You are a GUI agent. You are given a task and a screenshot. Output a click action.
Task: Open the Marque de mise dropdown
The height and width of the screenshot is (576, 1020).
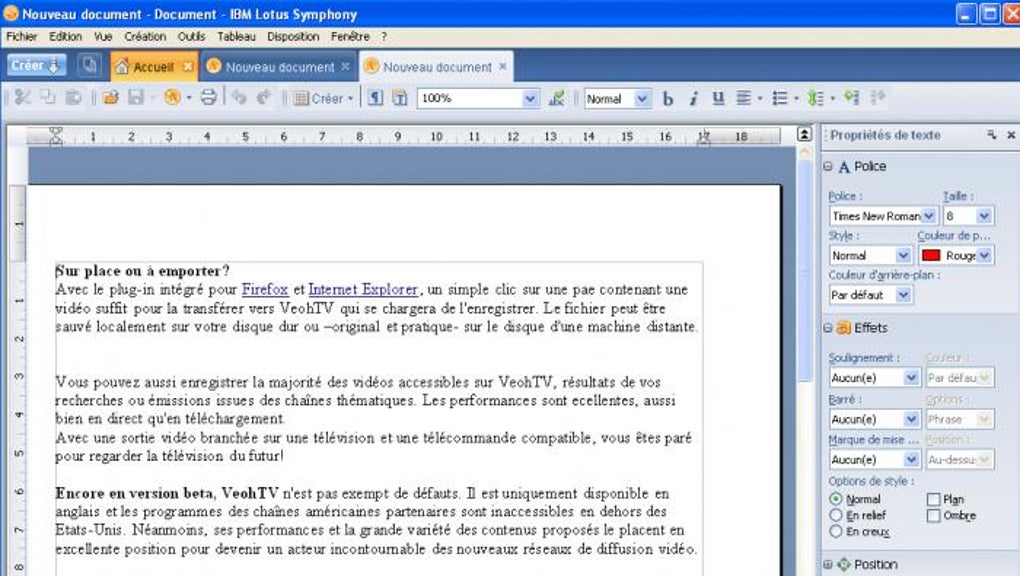911,460
